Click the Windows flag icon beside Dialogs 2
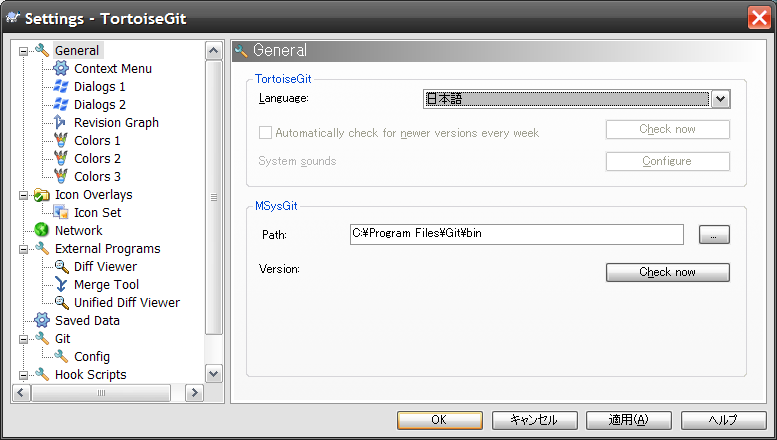The width and height of the screenshot is (777, 440). [x=61, y=105]
